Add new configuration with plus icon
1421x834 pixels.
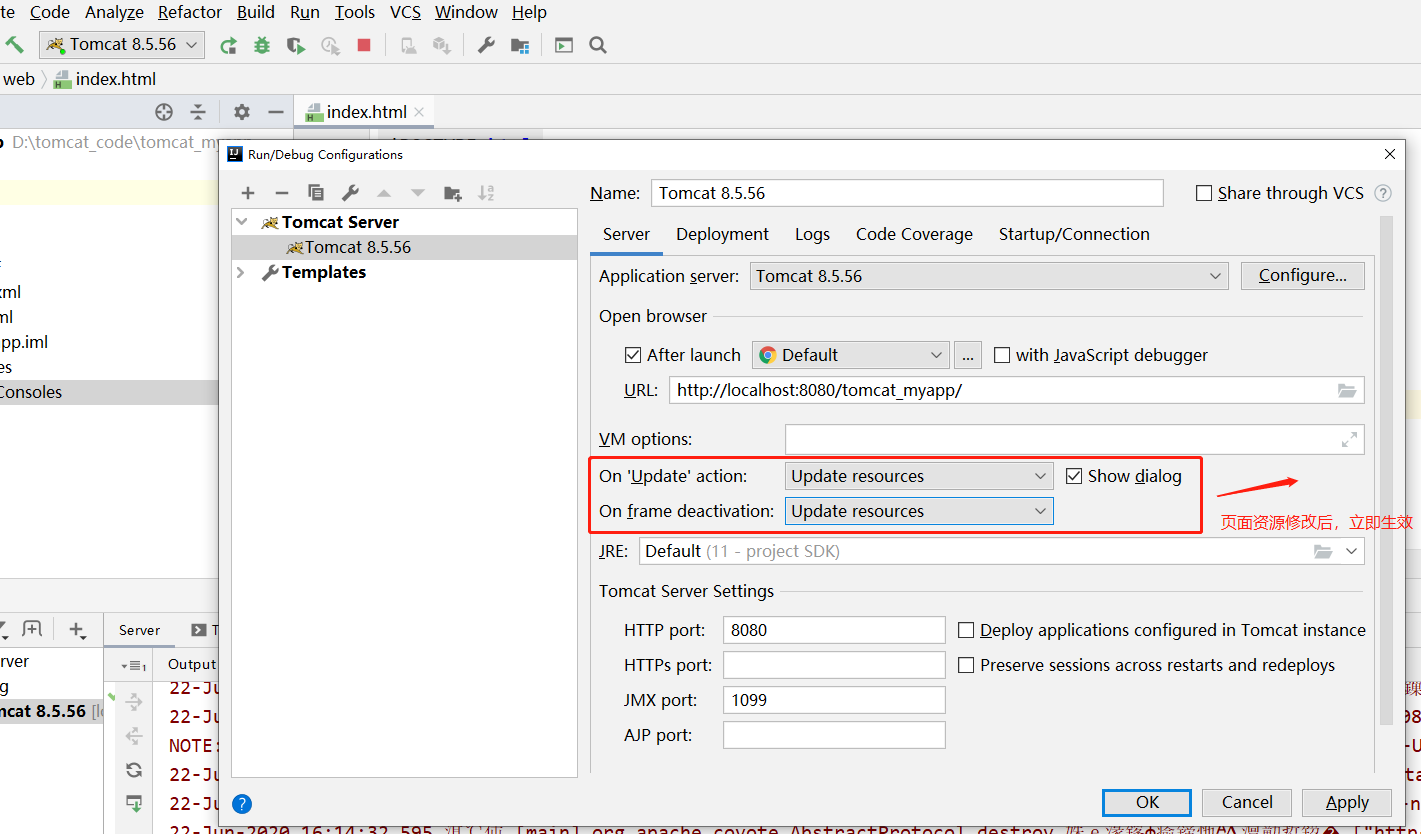[248, 193]
